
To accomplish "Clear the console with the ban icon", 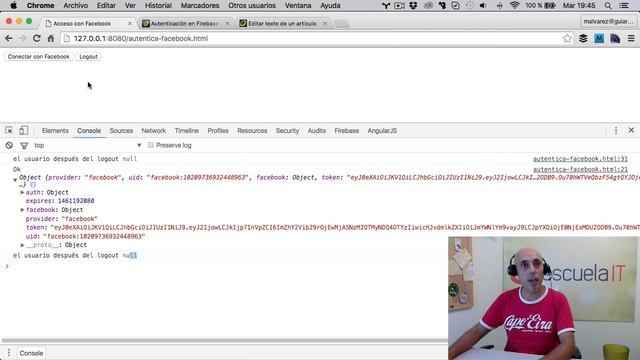I will tap(9, 145).
